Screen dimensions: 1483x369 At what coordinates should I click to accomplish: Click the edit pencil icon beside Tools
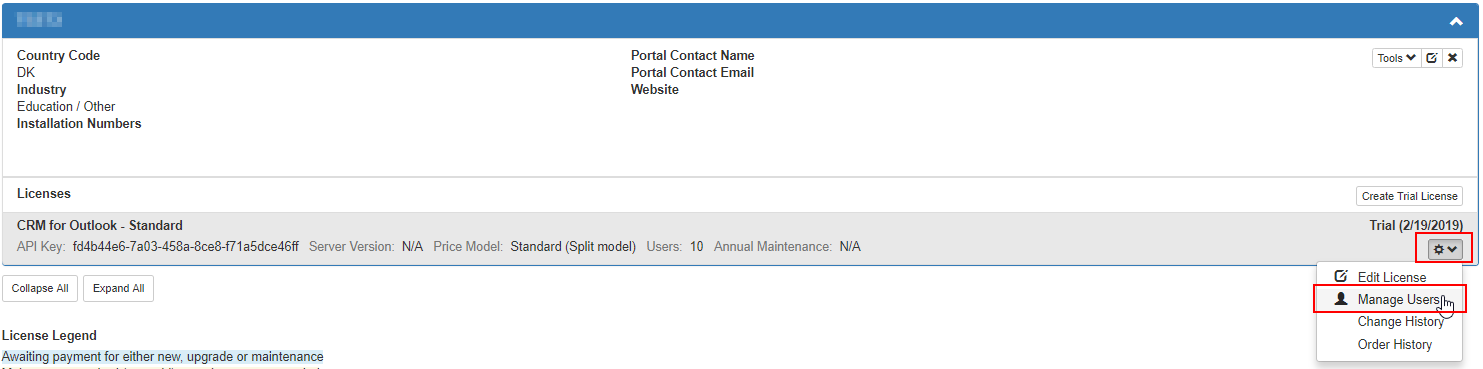1432,58
